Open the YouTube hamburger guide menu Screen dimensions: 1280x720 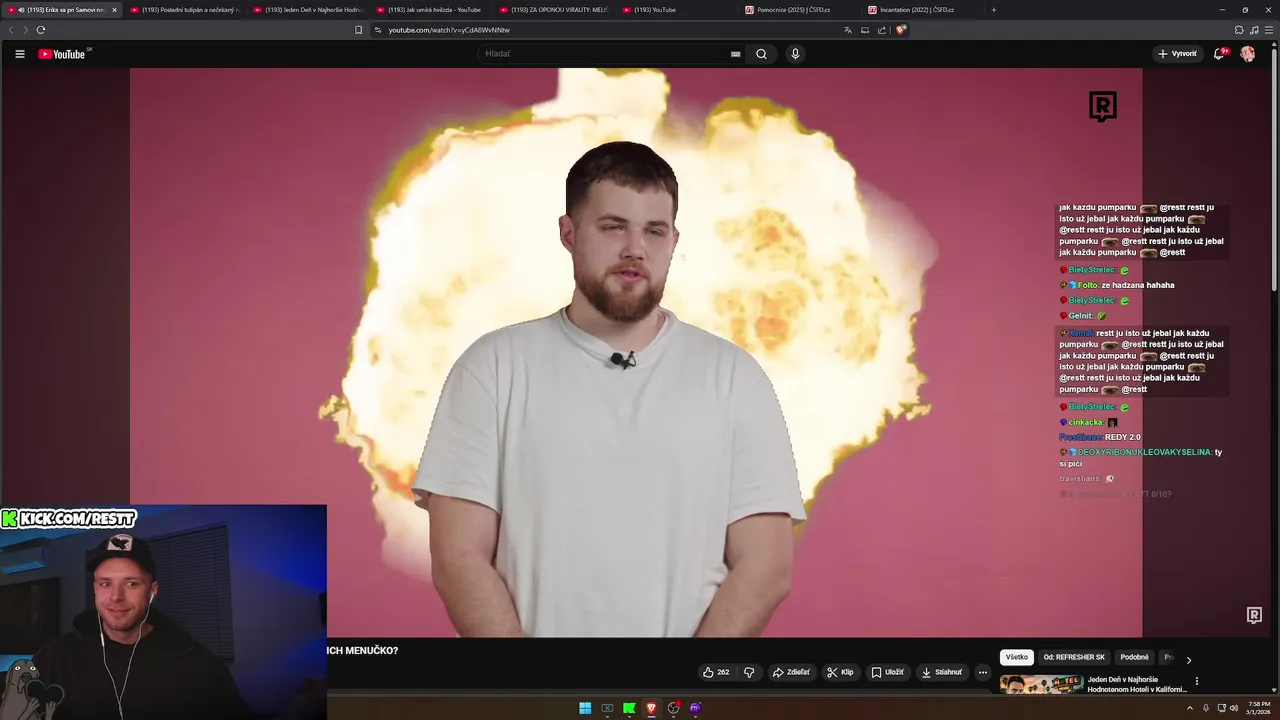point(19,54)
